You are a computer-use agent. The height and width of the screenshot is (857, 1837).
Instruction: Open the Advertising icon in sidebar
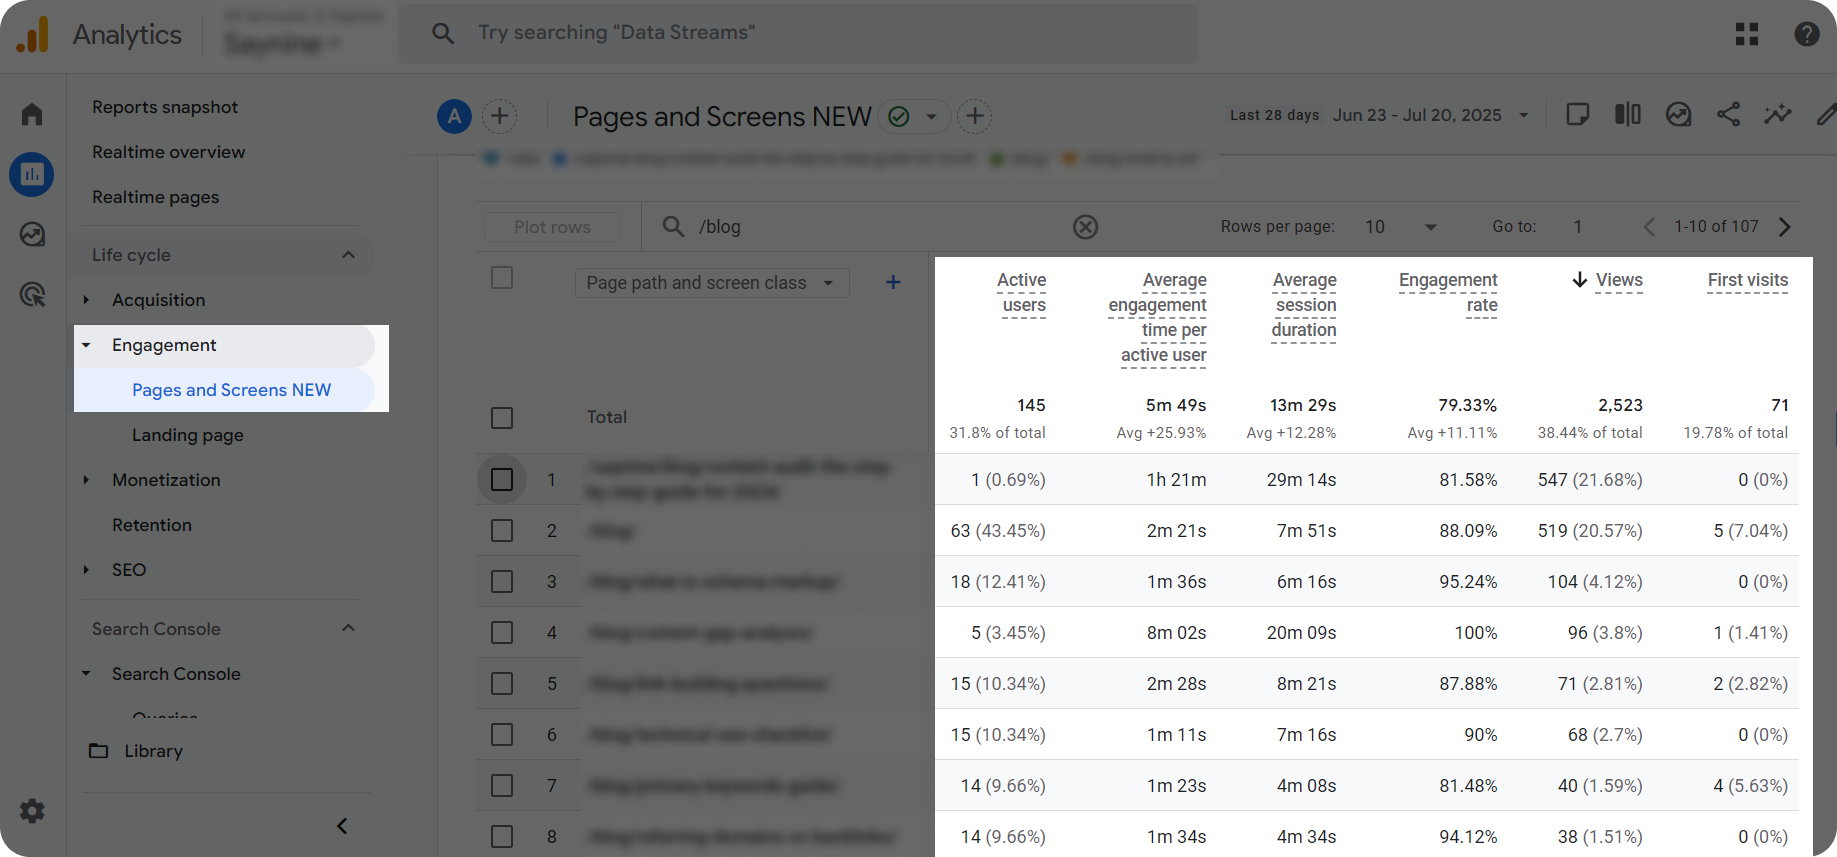(32, 294)
